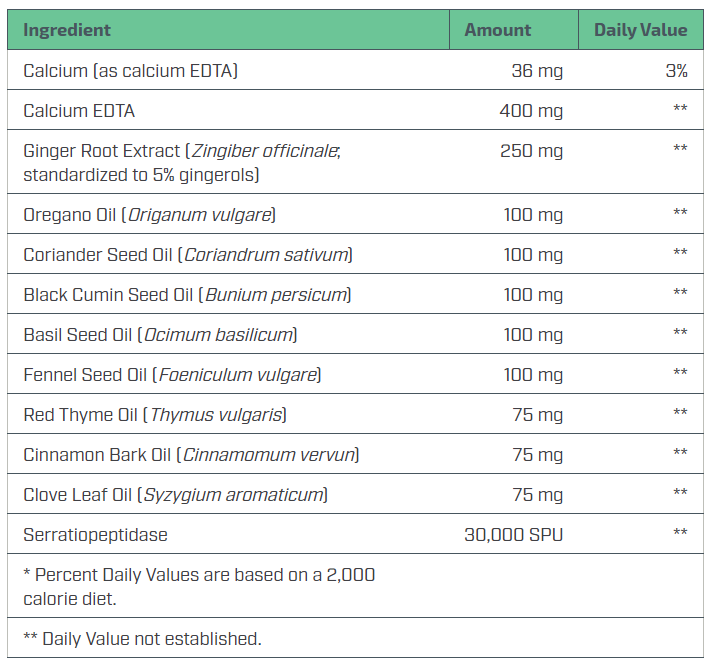The height and width of the screenshot is (670, 717).
Task: Select the Black Cumin Seed Oil entry
Action: point(187,294)
